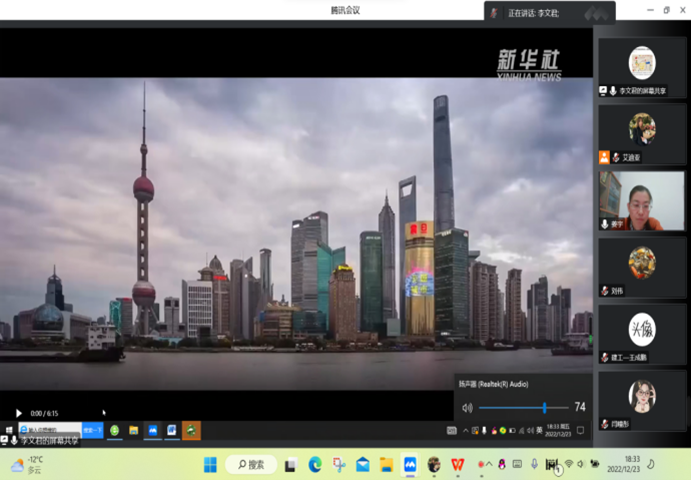
Task: Open Wi-Fi network tray icon
Action: (x=569, y=464)
